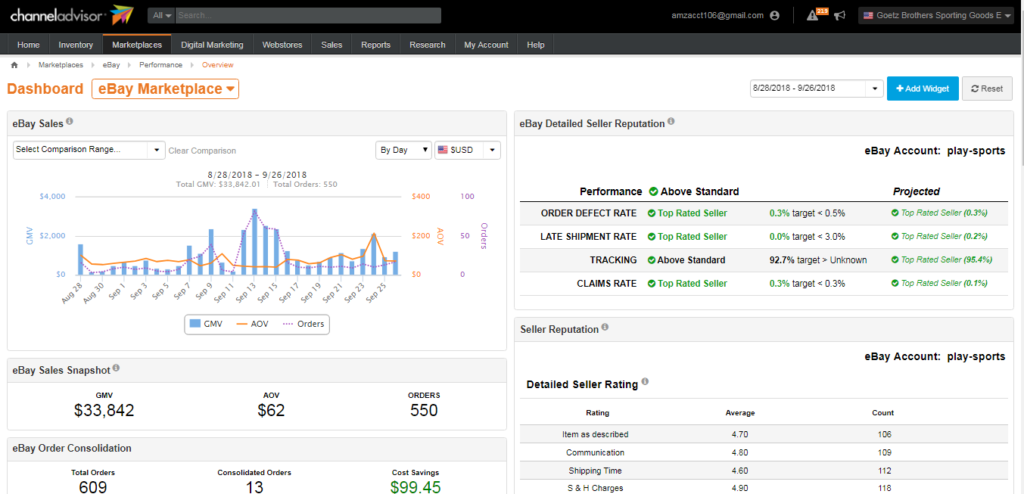Screen dimensions: 1024x494
Task: Click the Add Widget button
Action: (x=922, y=89)
